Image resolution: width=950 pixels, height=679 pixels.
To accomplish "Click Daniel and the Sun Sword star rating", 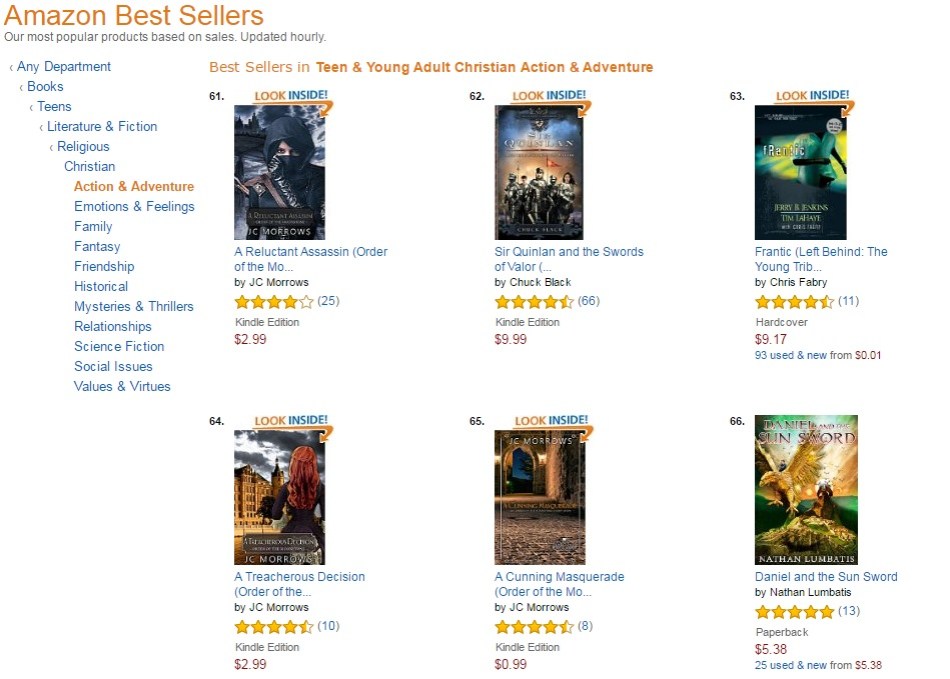I will pos(794,611).
